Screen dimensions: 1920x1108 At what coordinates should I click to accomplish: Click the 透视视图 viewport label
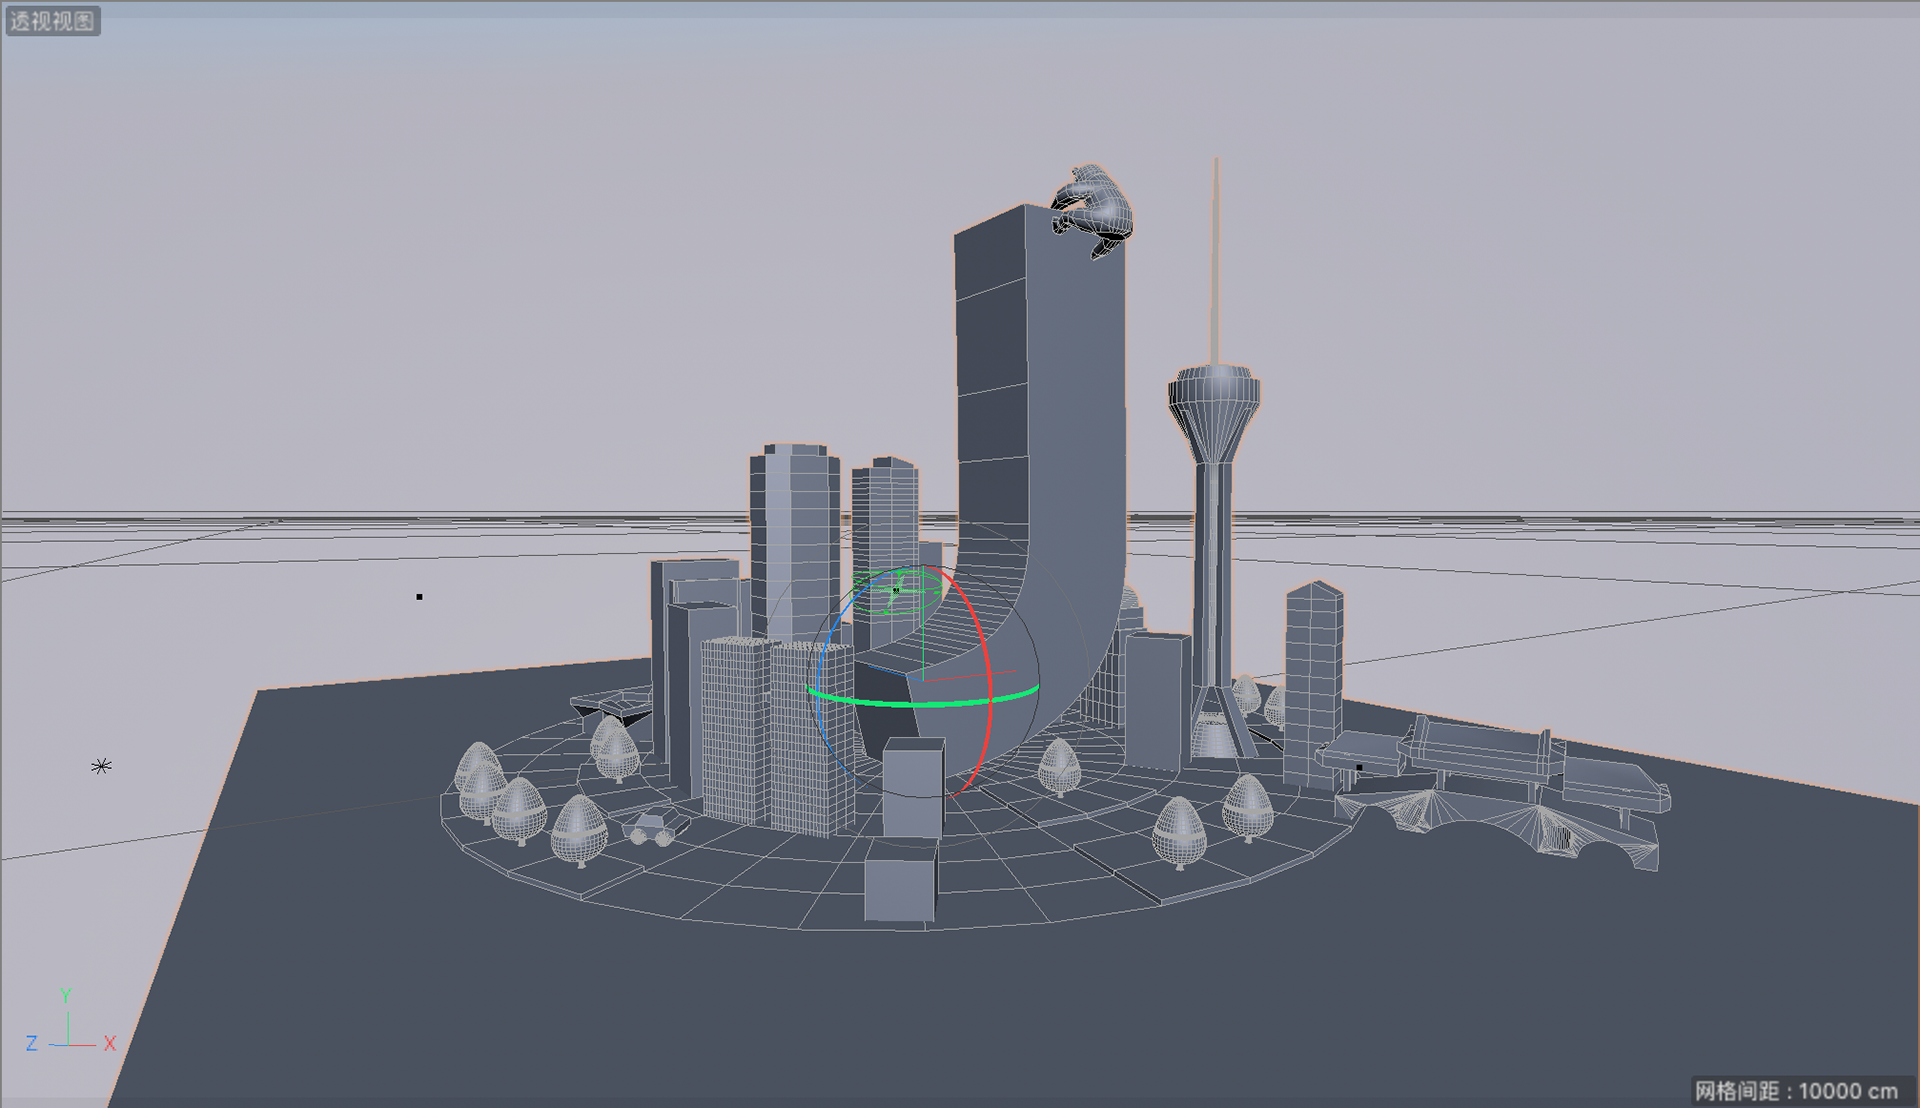(x=52, y=20)
